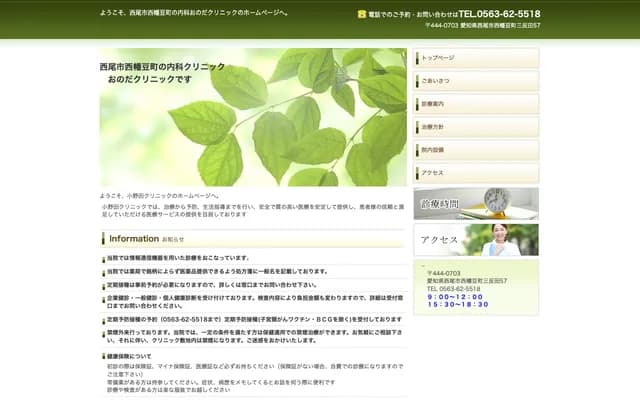Click アクセス in the sidebar menu
This screenshot has height=400, width=640.
476,173
